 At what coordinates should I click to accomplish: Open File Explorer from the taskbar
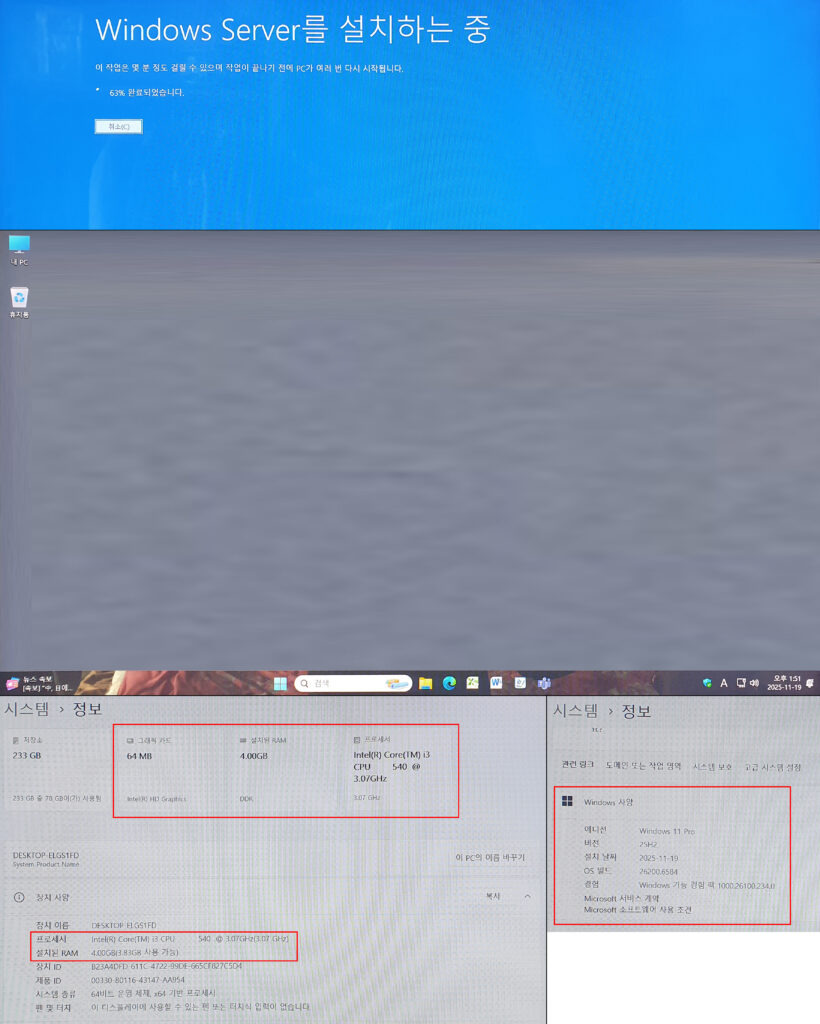click(426, 683)
